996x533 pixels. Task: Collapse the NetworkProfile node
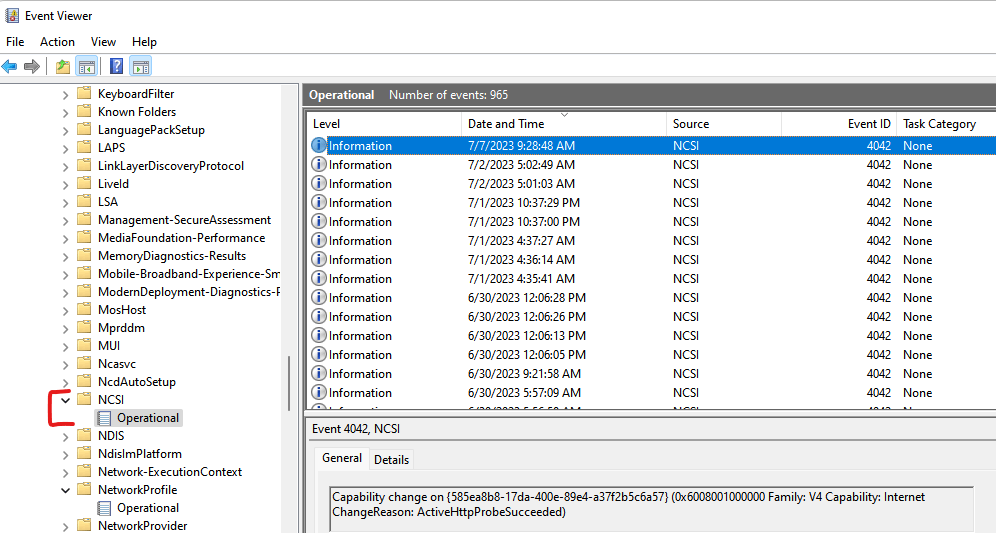[65, 490]
